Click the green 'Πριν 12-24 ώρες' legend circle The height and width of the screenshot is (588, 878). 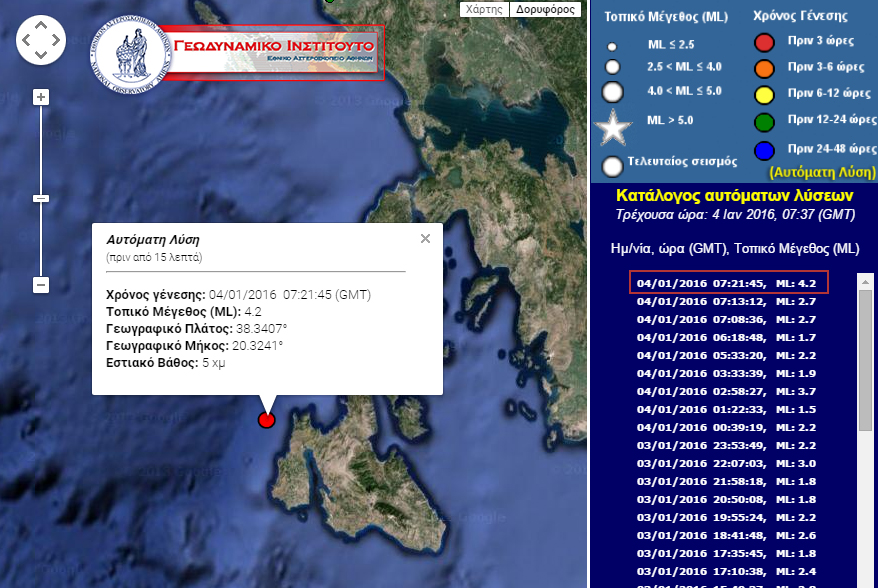click(764, 120)
